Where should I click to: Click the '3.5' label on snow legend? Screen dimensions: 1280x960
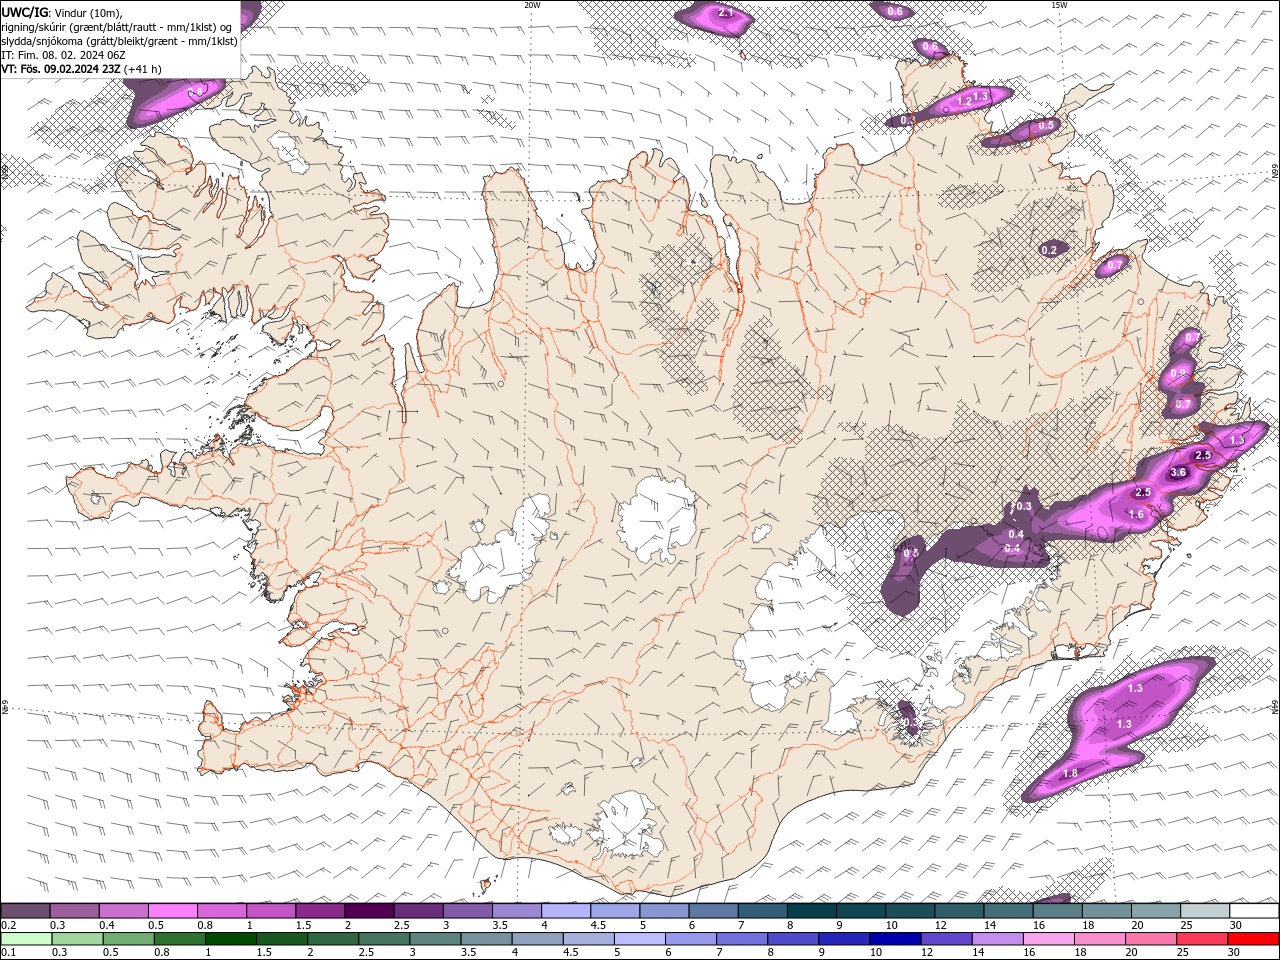(500, 925)
